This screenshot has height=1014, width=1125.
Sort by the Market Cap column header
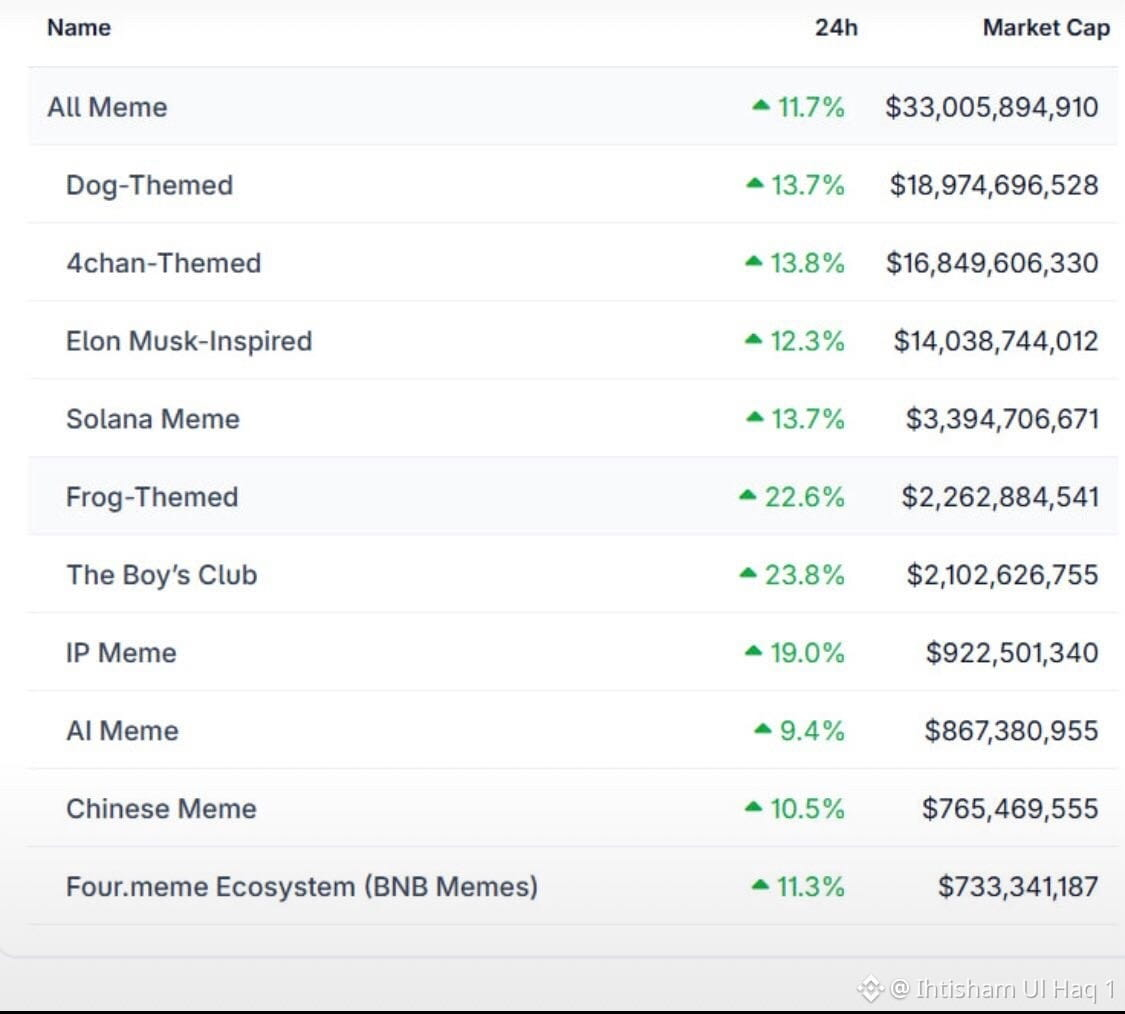tap(1046, 28)
